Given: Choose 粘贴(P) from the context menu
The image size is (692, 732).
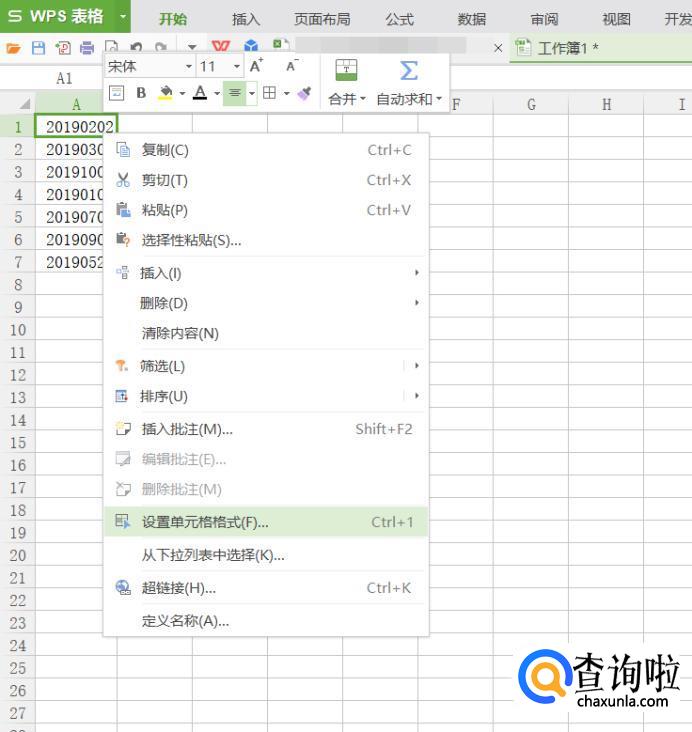Looking at the screenshot, I should pyautogui.click(x=266, y=210).
